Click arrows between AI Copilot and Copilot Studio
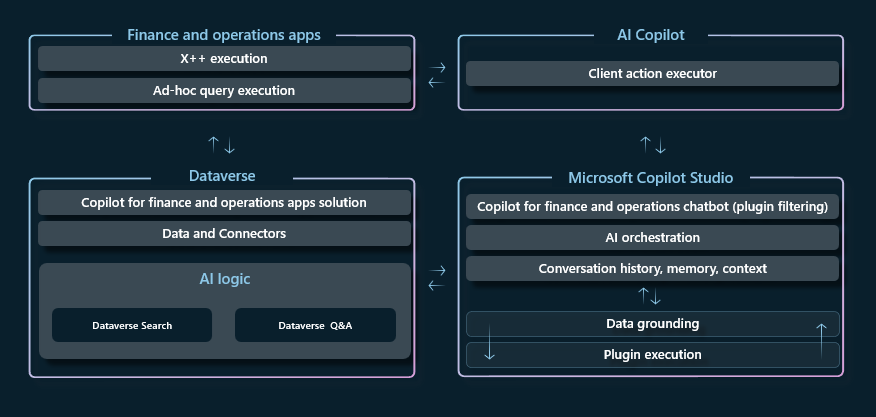Screen dimensions: 876x417 click(x=651, y=145)
